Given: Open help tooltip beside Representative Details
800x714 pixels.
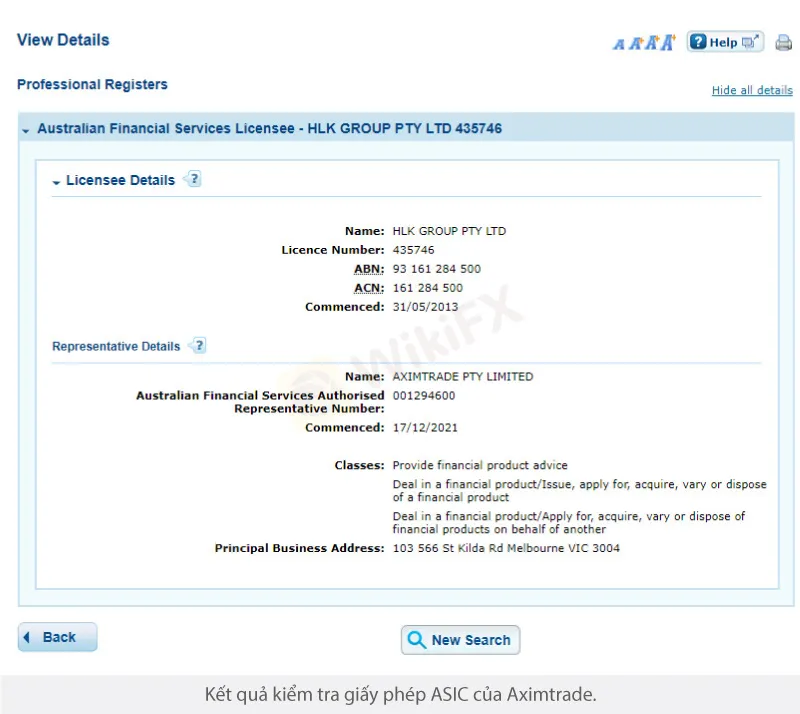Looking at the screenshot, I should [x=198, y=346].
